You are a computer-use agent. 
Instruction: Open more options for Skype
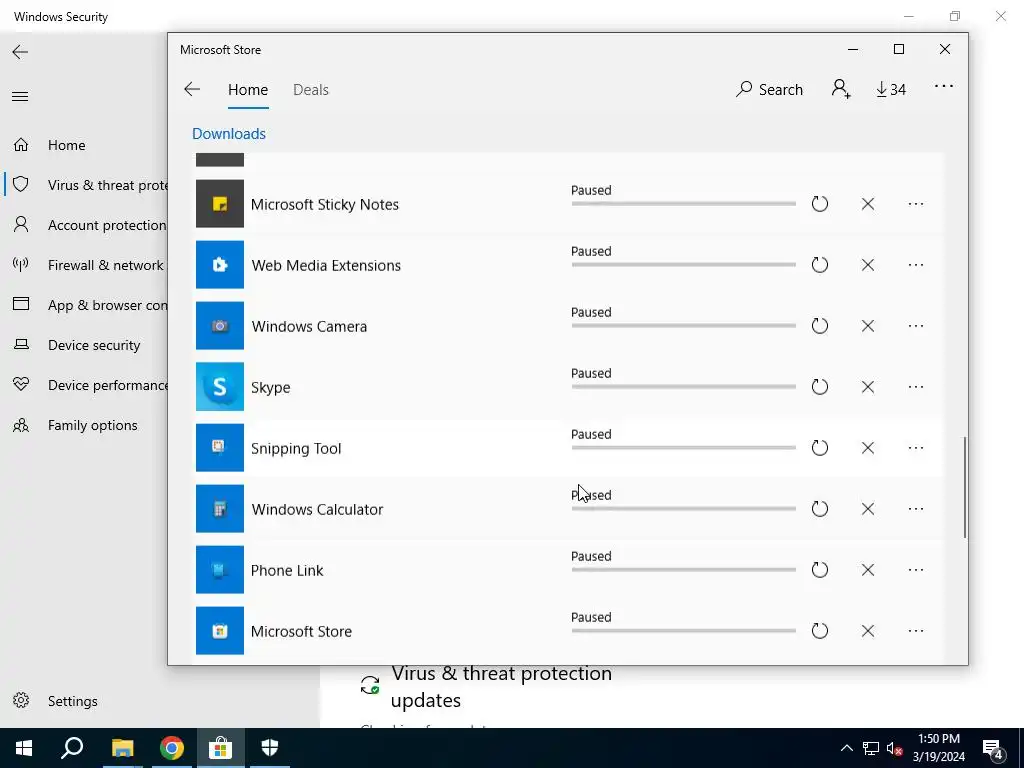(x=916, y=387)
